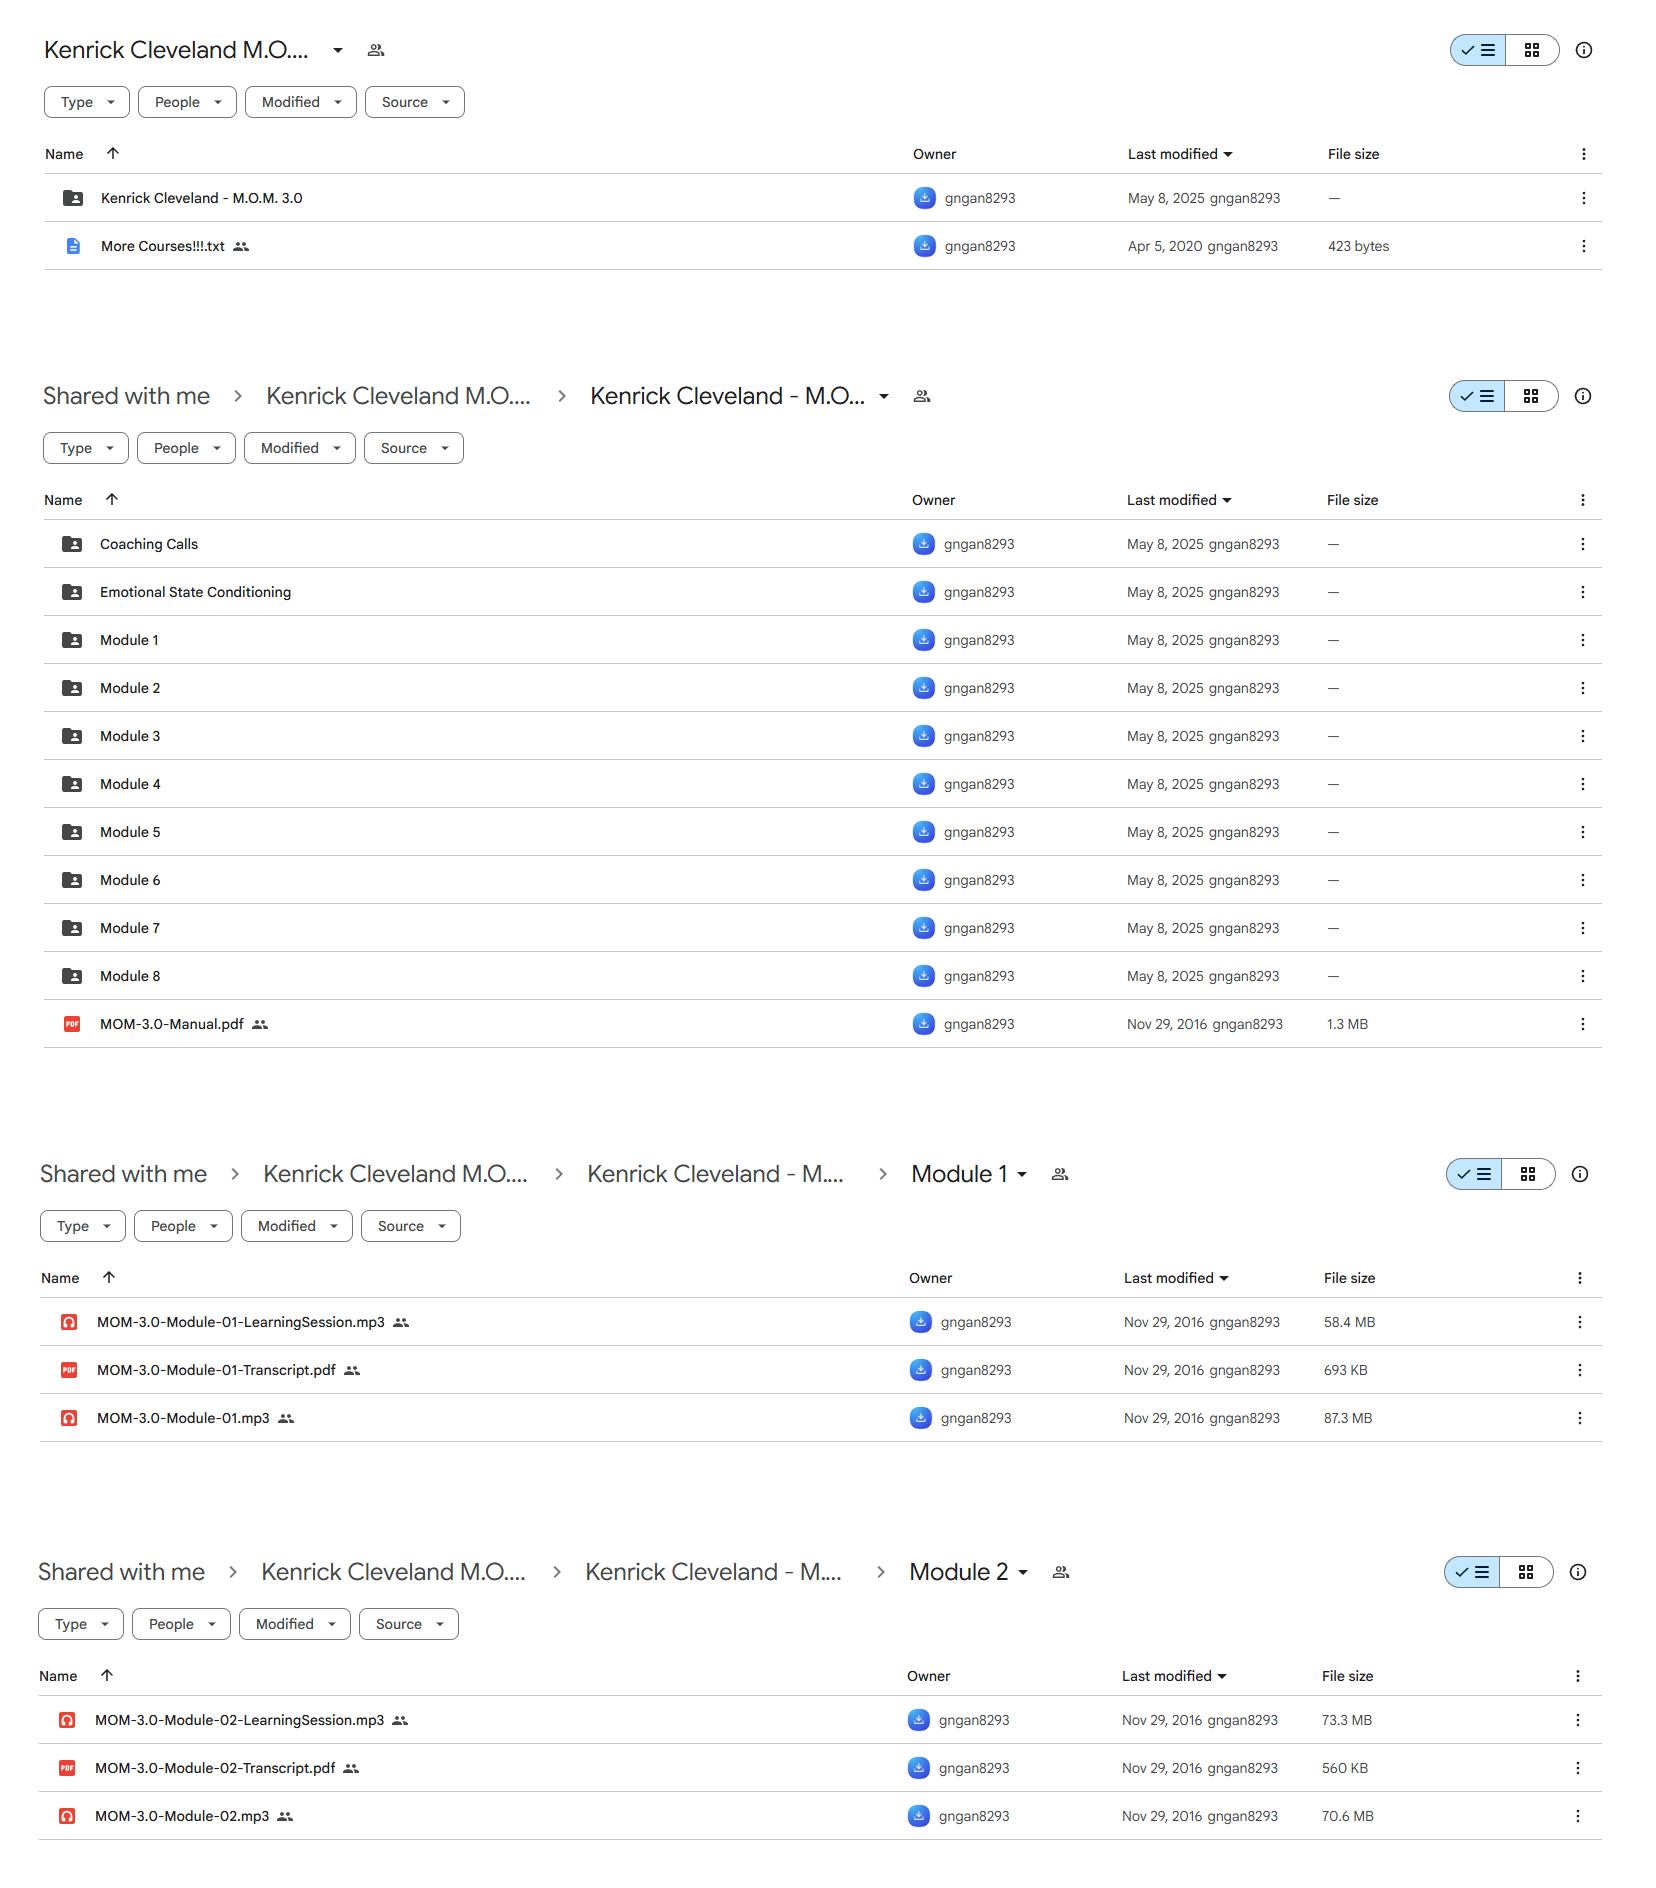Click column options dots in Module 1 list header

click(x=1579, y=1278)
